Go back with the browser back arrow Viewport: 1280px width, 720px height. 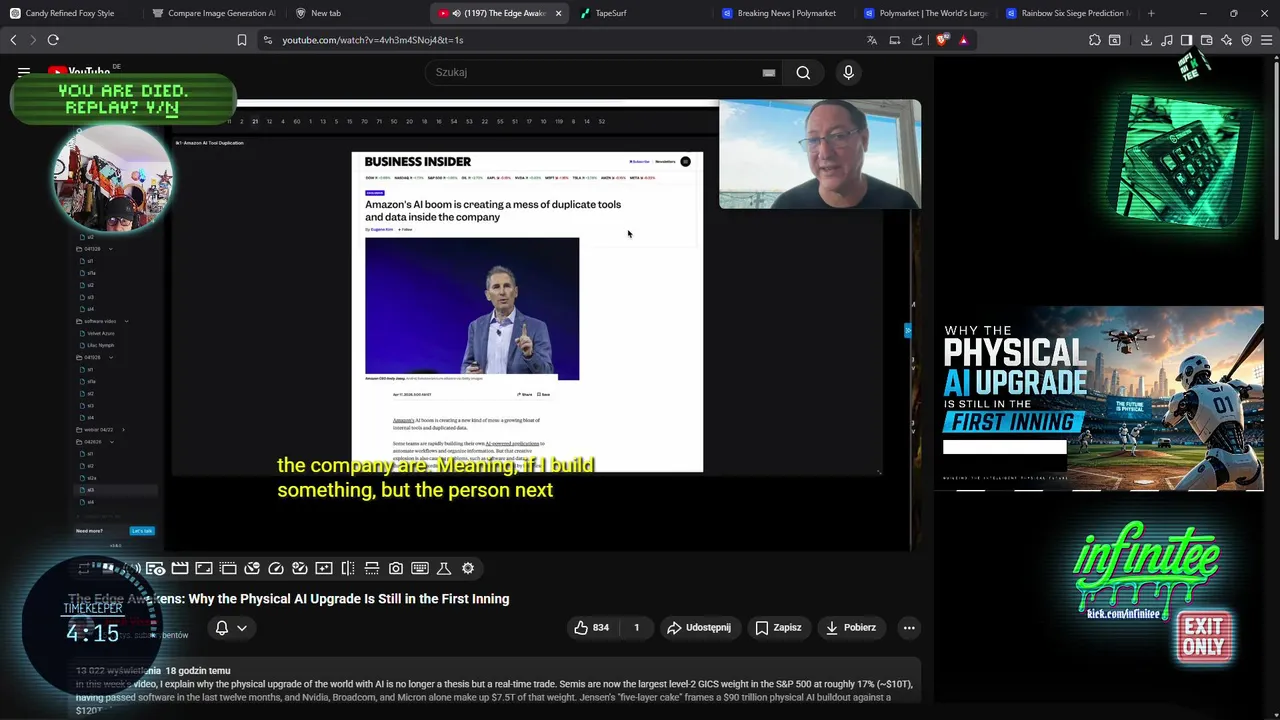pos(13,40)
